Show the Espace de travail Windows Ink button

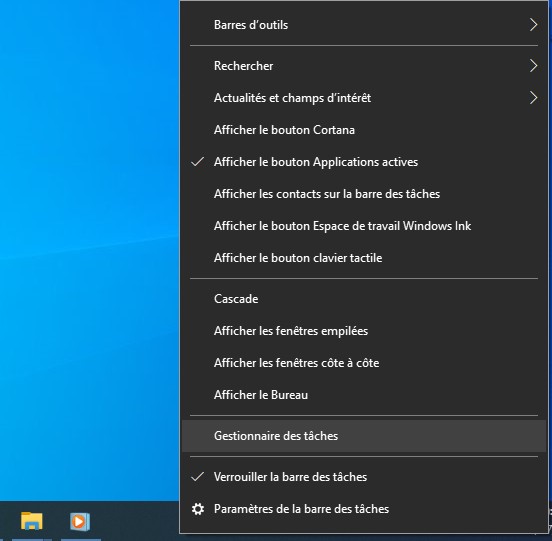click(x=364, y=226)
